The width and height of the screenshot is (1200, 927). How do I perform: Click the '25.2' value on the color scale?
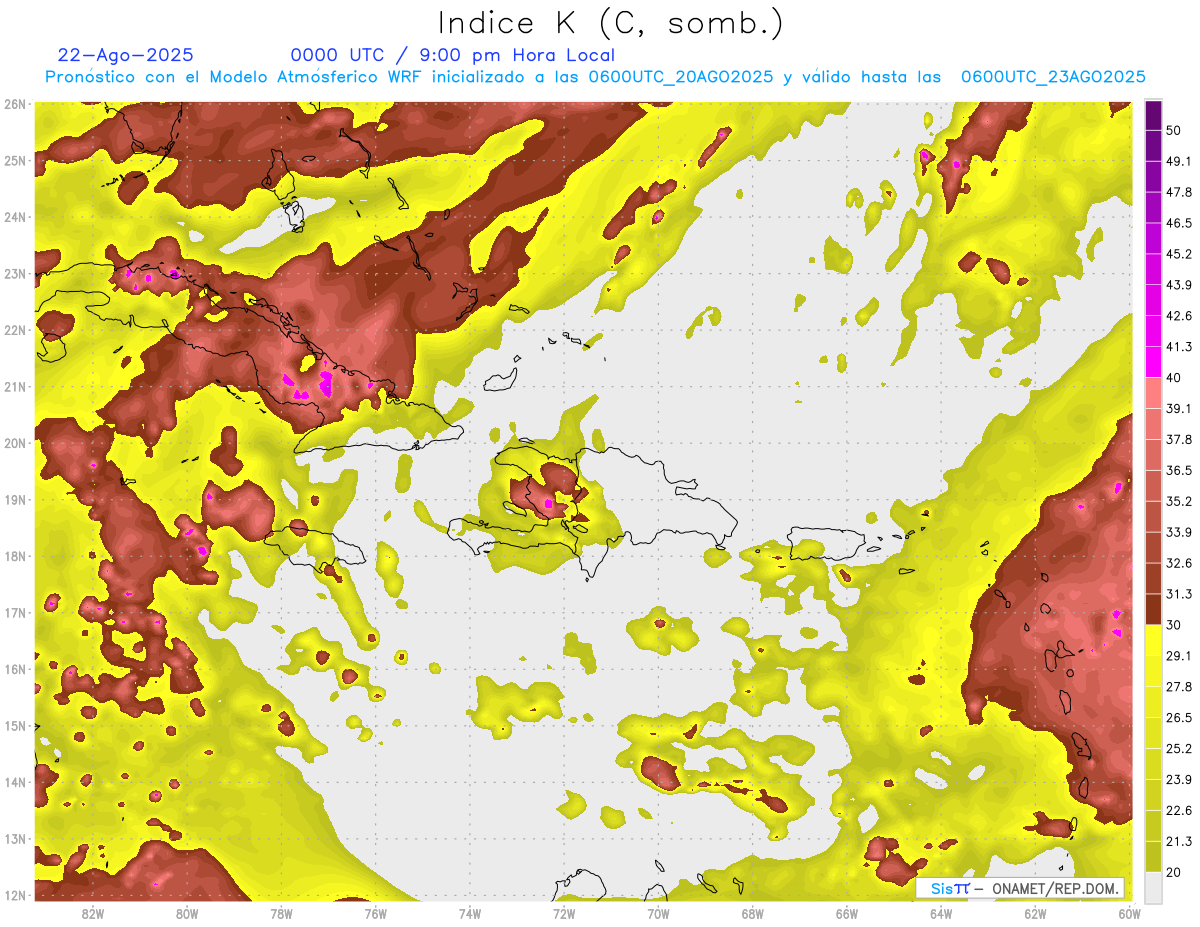click(1178, 749)
